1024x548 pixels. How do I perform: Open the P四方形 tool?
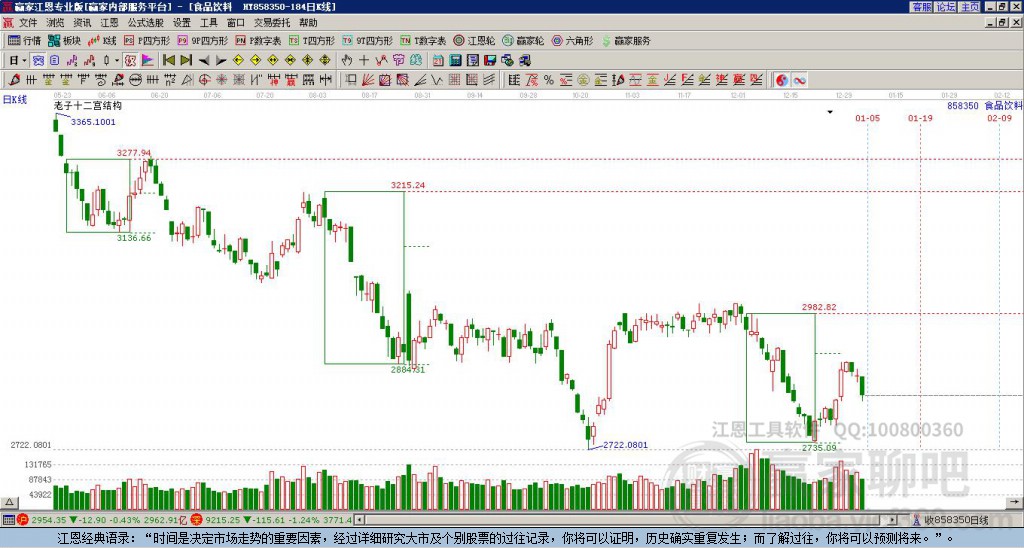tap(147, 40)
